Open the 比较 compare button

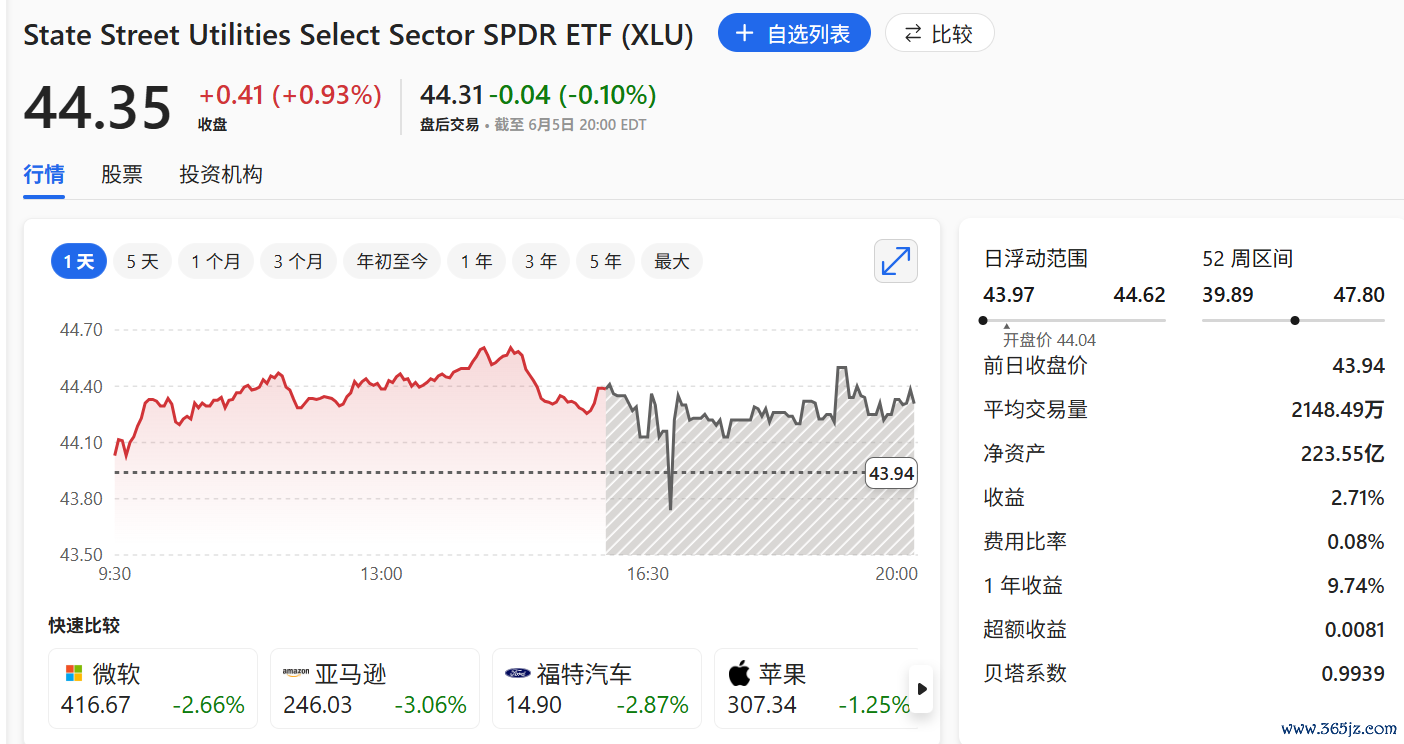click(x=939, y=34)
